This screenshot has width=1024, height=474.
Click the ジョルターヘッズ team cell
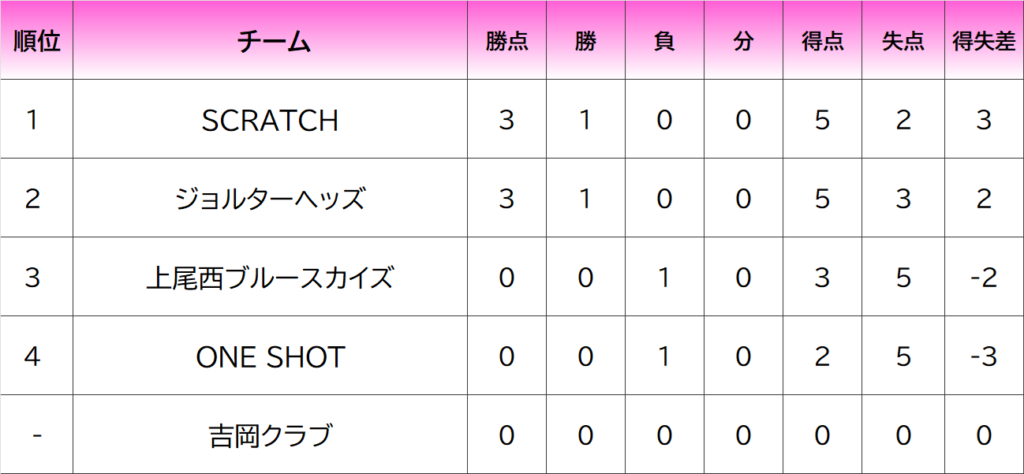pos(270,198)
